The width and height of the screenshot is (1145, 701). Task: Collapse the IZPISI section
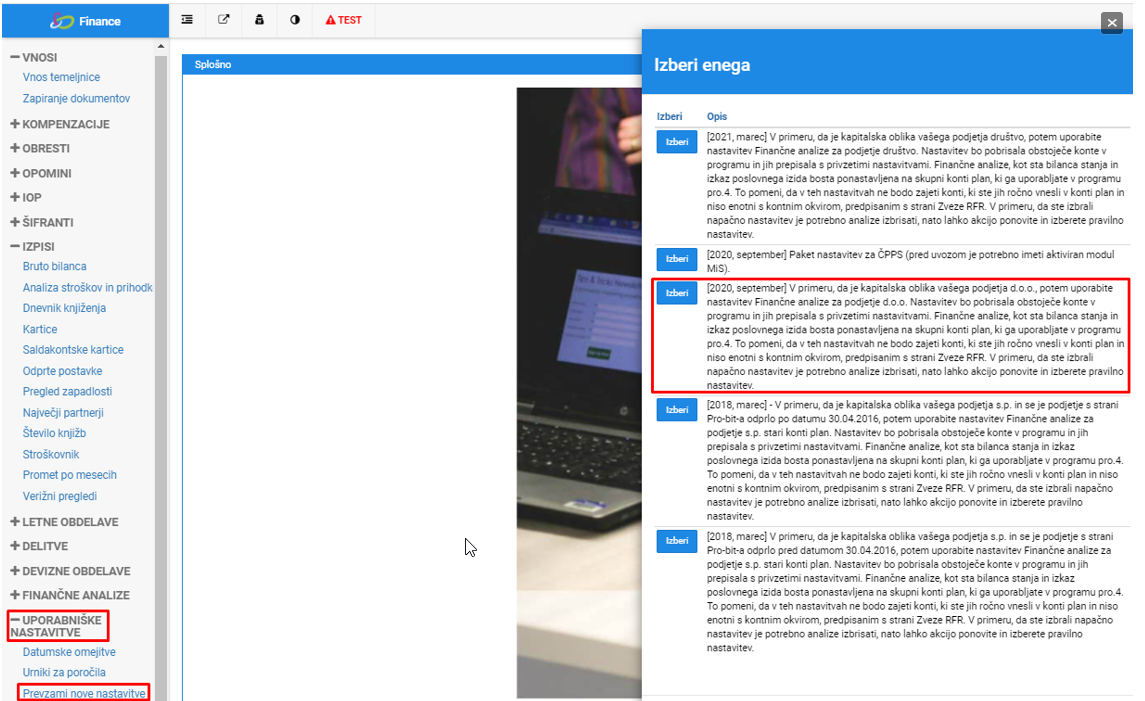pyautogui.click(x=32, y=246)
